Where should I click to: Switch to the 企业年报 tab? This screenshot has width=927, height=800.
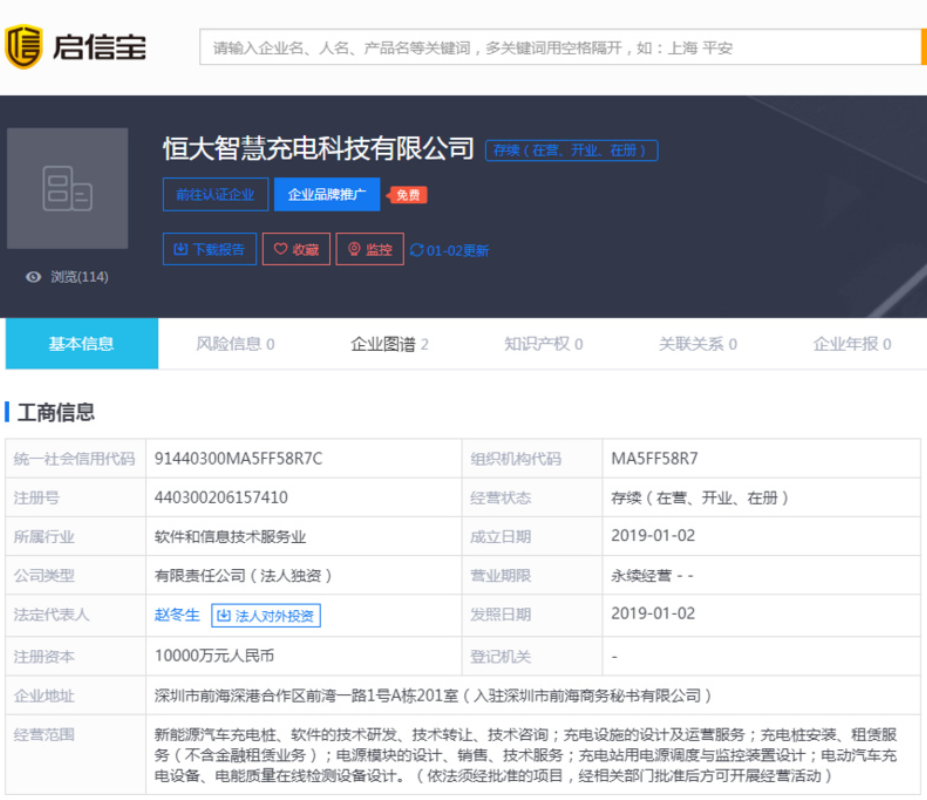(x=845, y=343)
